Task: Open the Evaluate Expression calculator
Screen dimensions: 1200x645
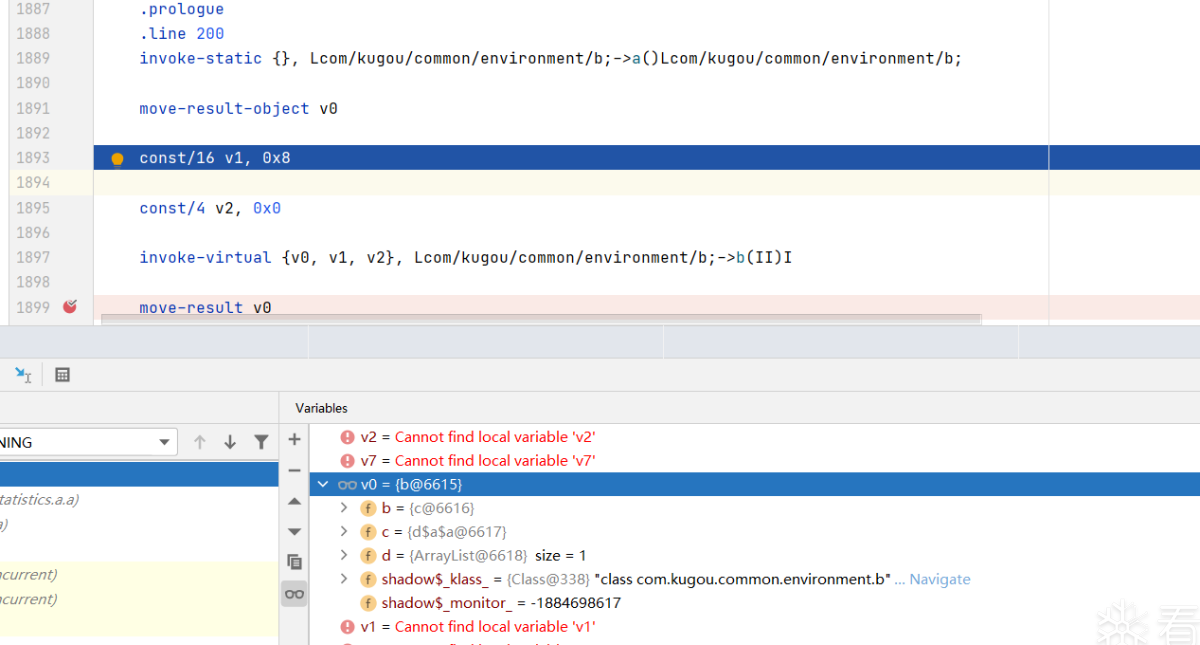Action: [62, 375]
